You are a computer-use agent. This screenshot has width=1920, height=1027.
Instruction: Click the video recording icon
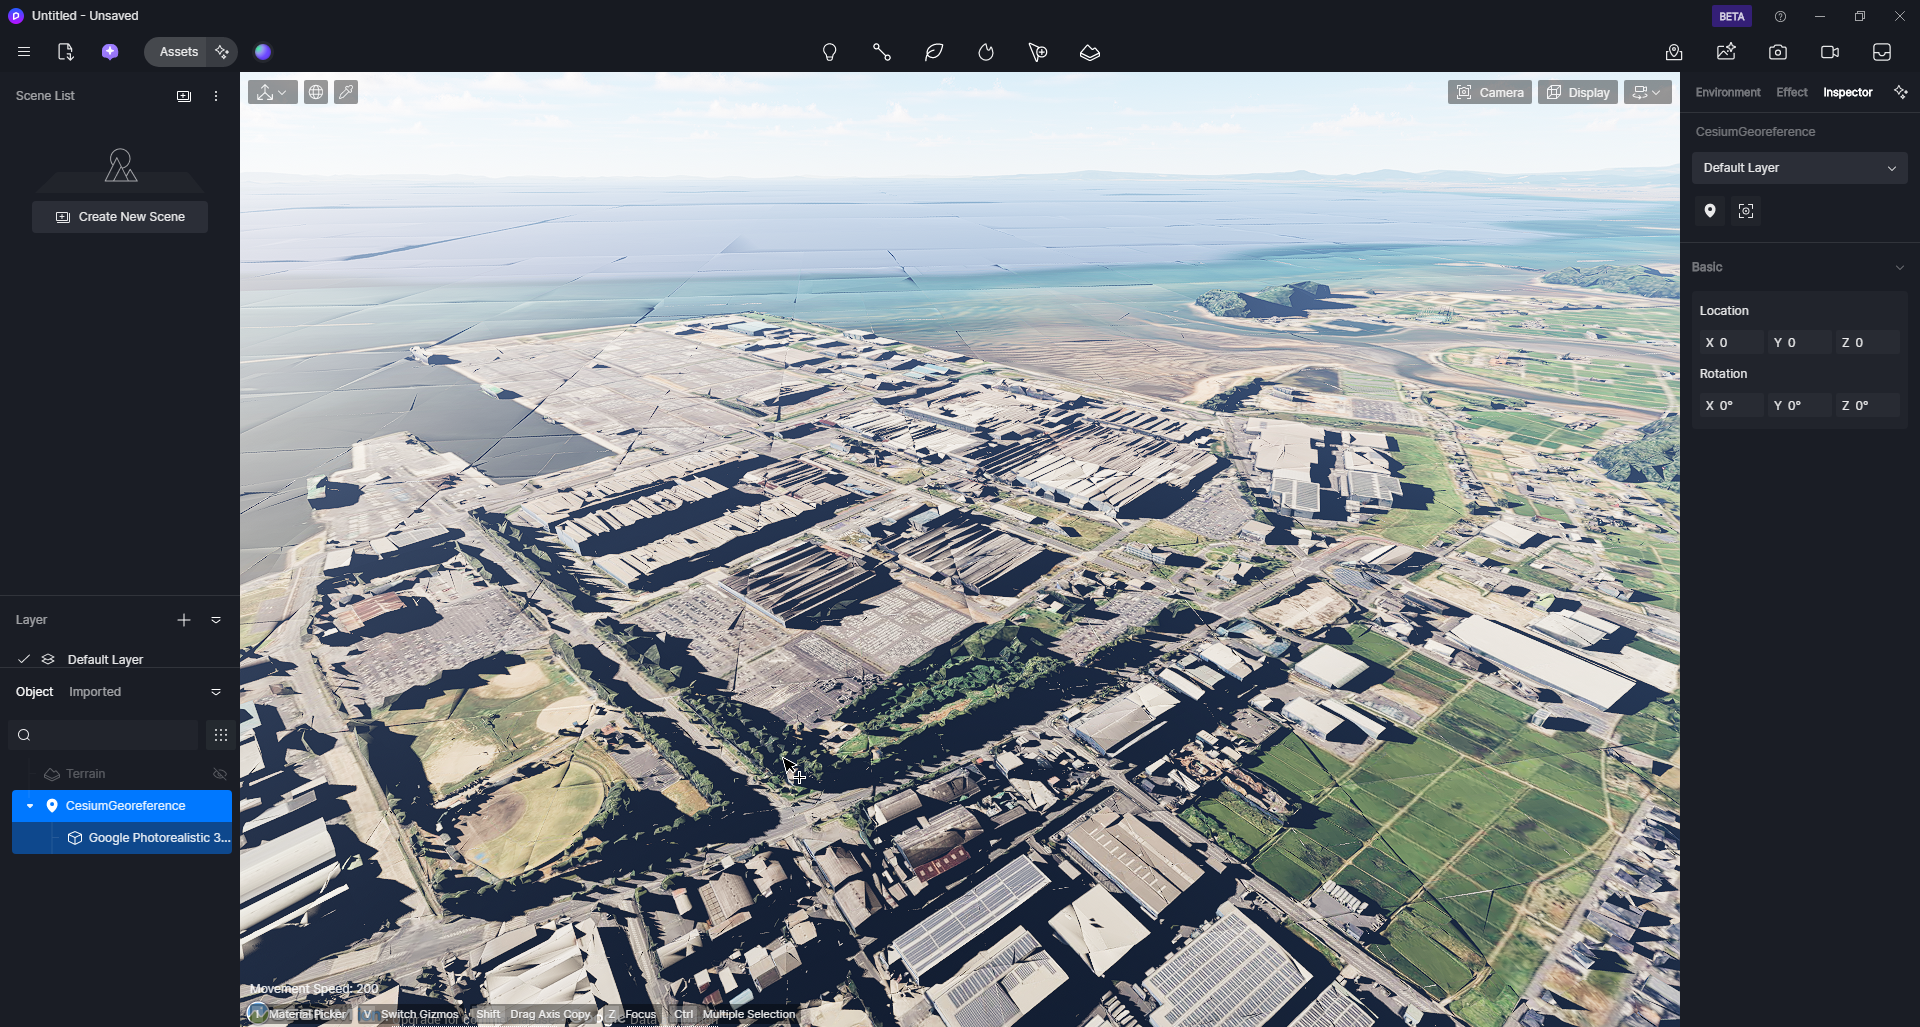[x=1830, y=52]
